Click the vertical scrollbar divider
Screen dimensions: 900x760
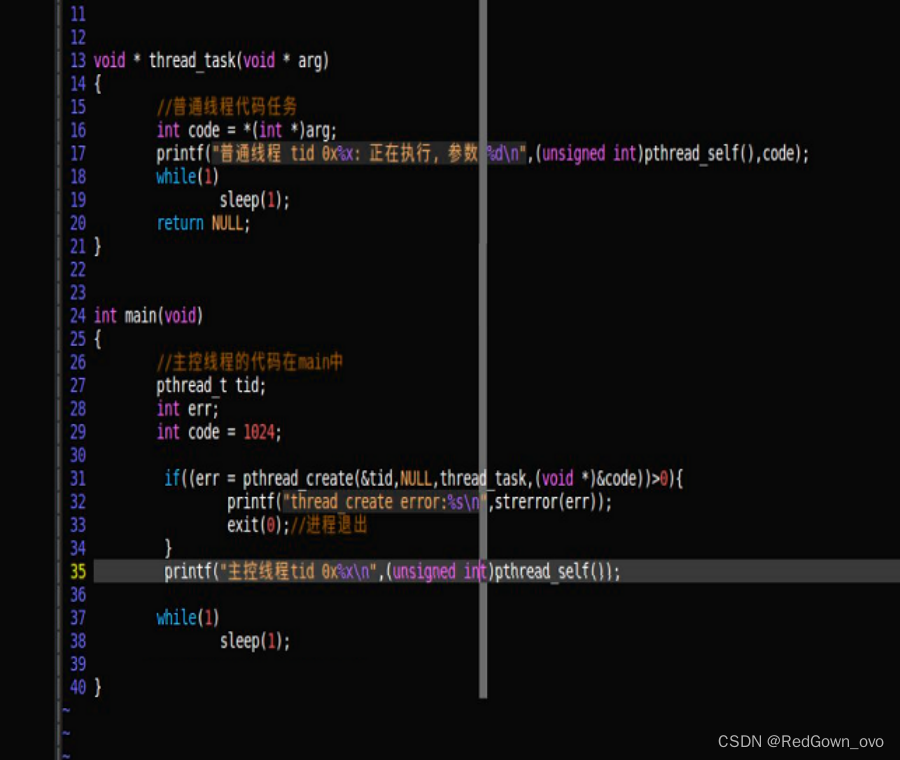[483, 350]
